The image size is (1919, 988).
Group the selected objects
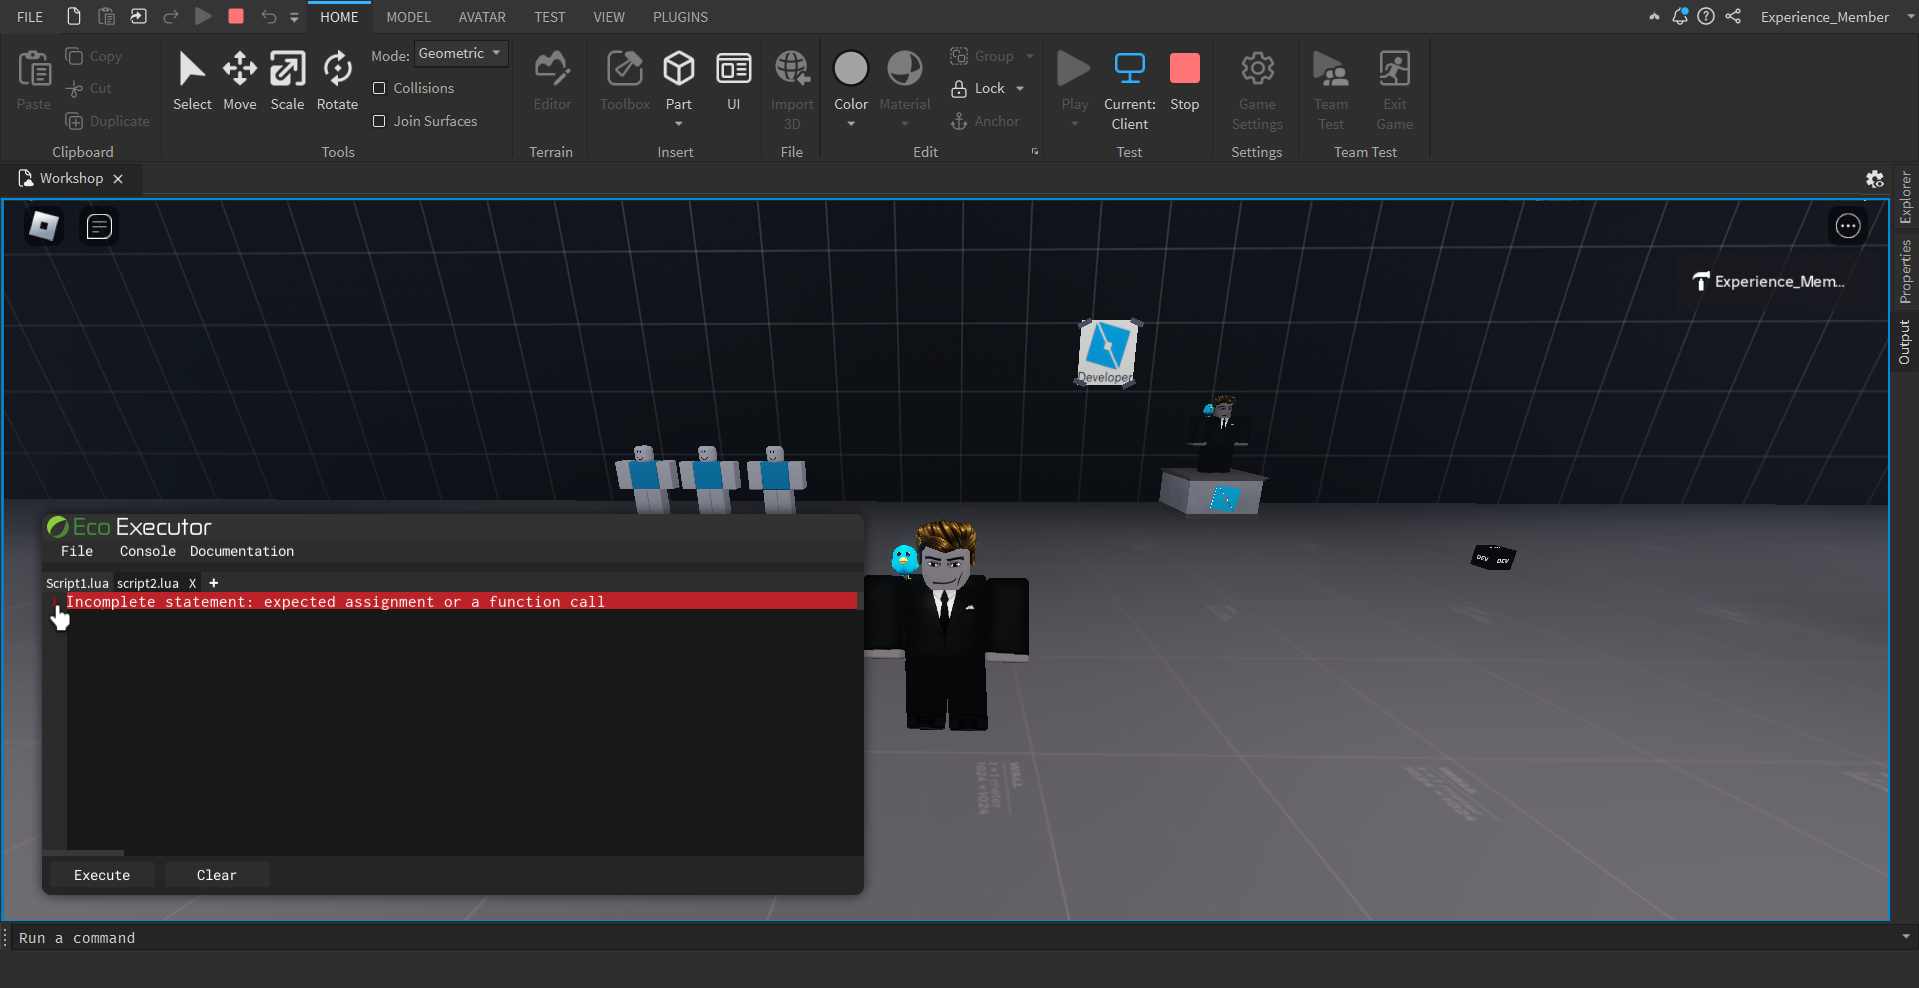click(982, 57)
